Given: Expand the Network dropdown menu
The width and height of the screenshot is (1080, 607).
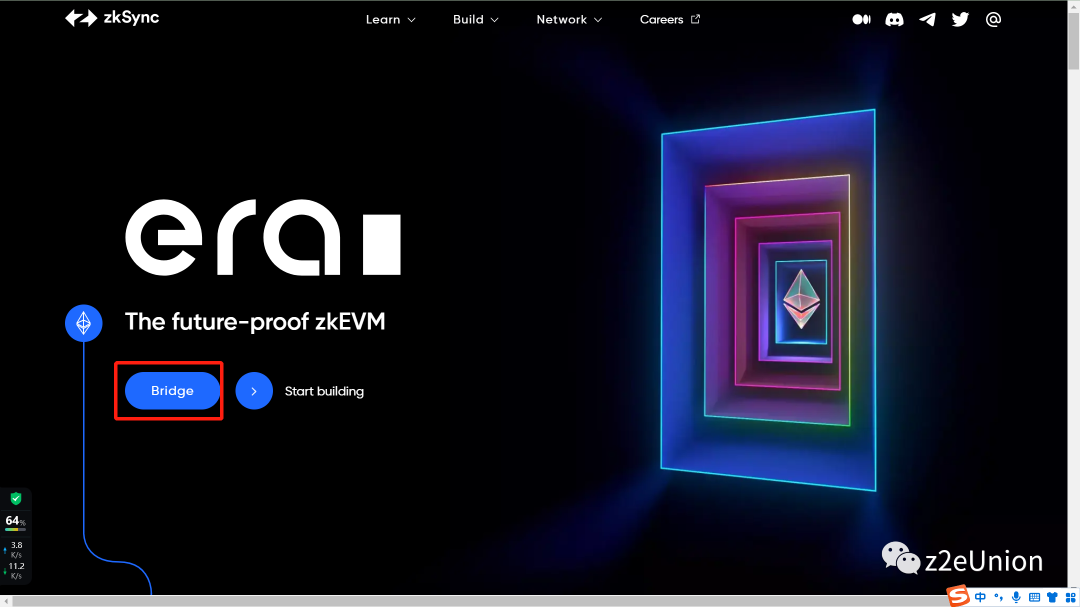Looking at the screenshot, I should tap(569, 19).
